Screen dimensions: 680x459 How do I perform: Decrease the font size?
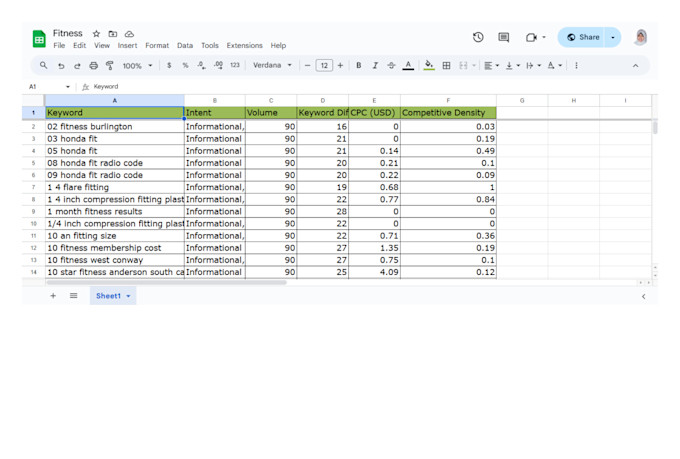coord(307,66)
